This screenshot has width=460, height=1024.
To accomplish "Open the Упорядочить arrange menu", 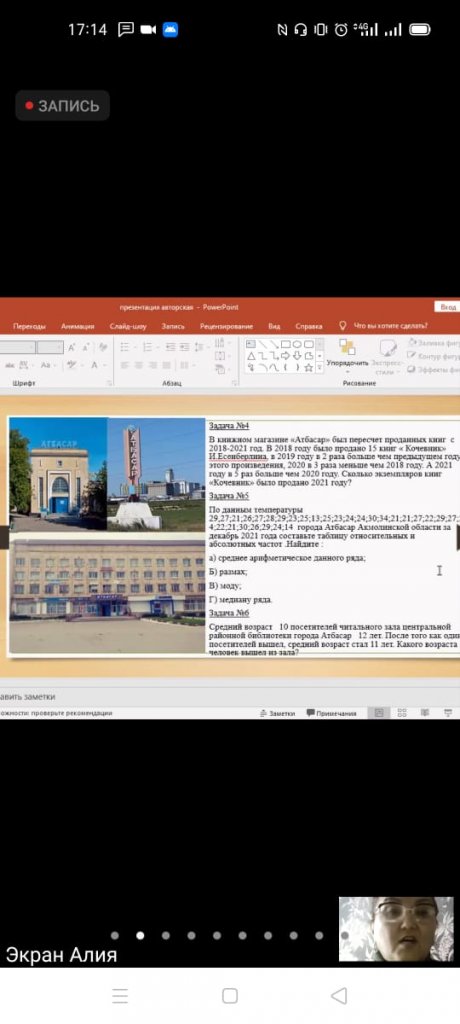I will pos(348,355).
